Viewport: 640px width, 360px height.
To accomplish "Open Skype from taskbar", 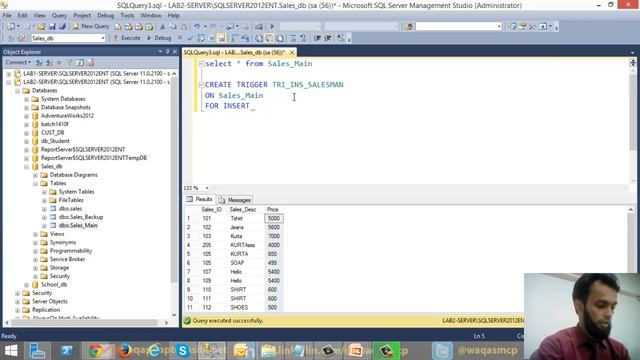I will click(x=183, y=351).
